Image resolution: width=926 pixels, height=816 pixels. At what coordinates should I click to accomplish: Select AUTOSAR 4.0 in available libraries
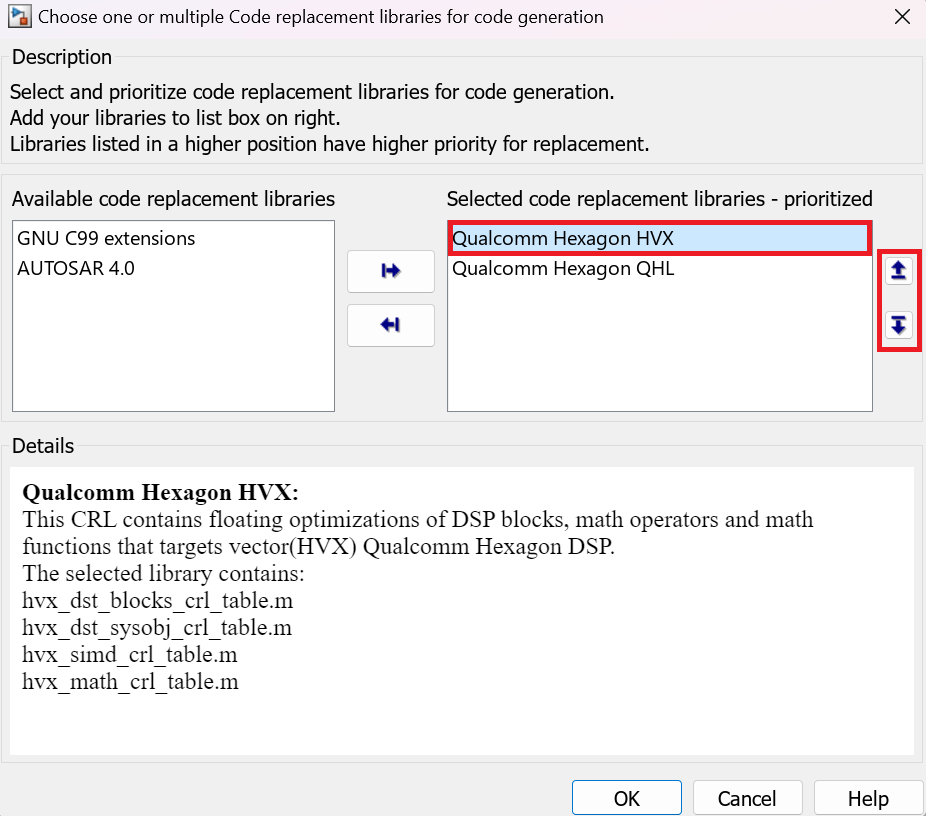pos(76,268)
